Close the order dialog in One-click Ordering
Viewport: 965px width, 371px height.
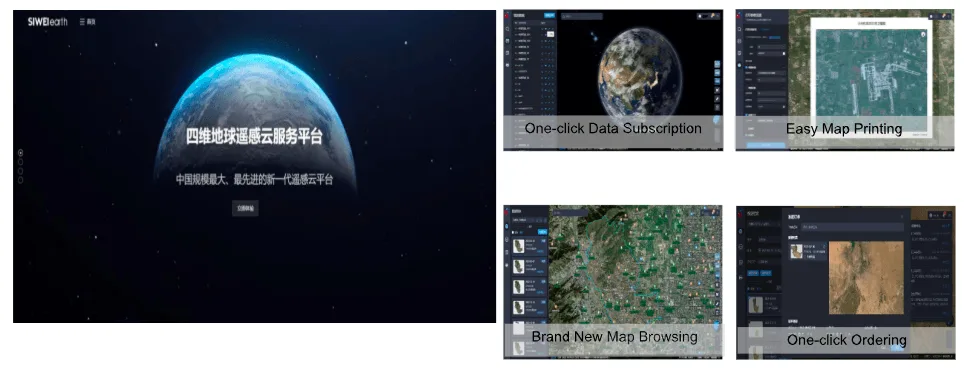coord(902,217)
